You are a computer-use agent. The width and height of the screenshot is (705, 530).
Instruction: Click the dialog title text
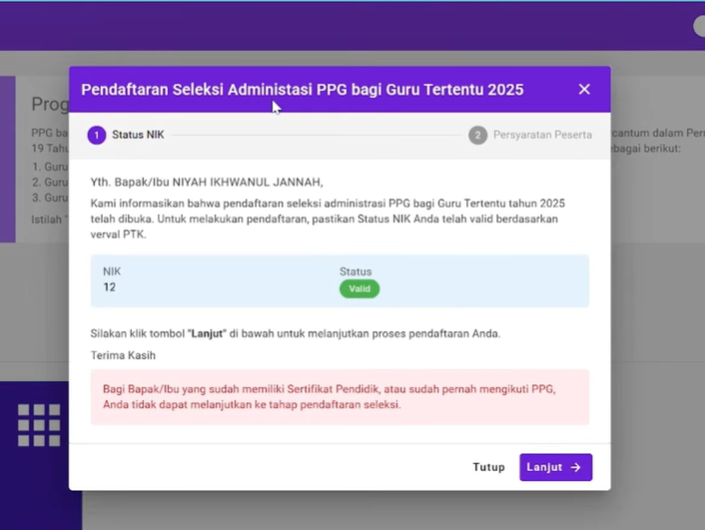click(302, 90)
